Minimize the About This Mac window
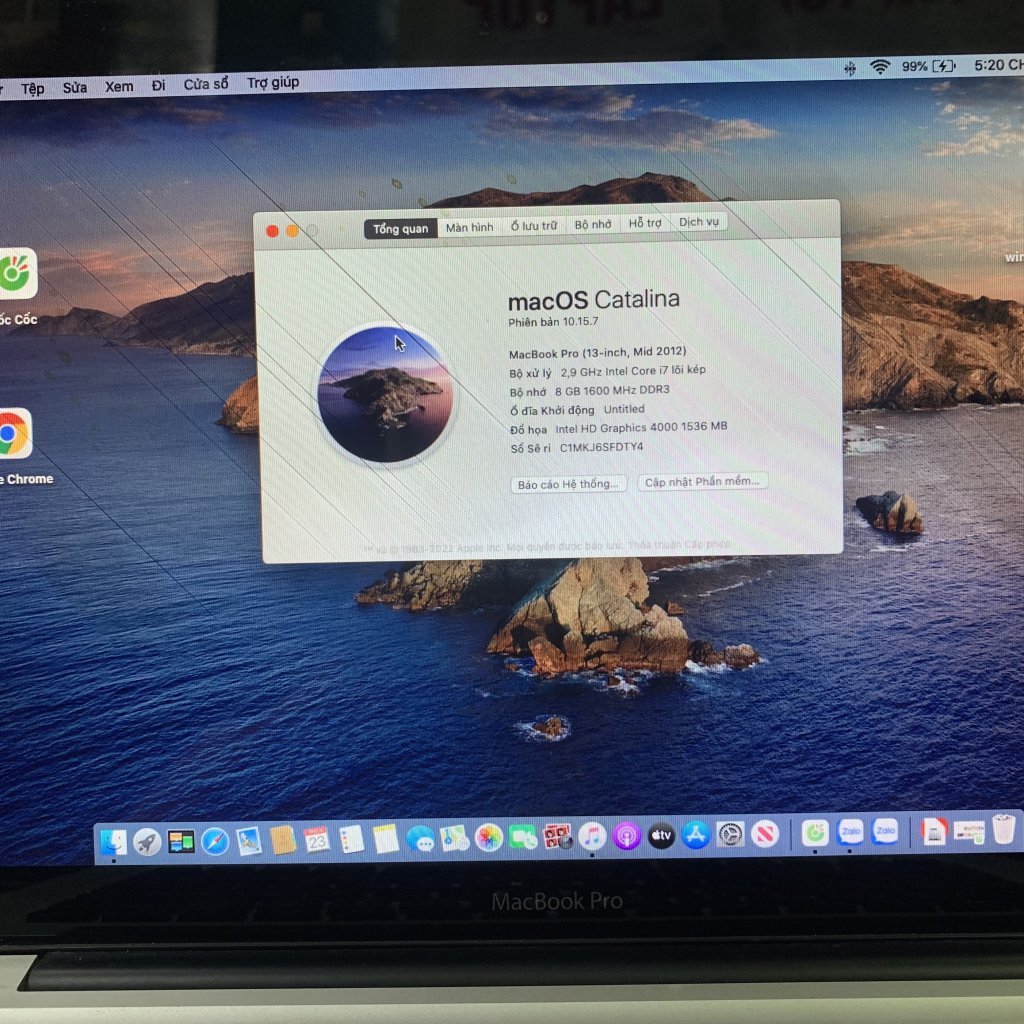 (x=293, y=230)
